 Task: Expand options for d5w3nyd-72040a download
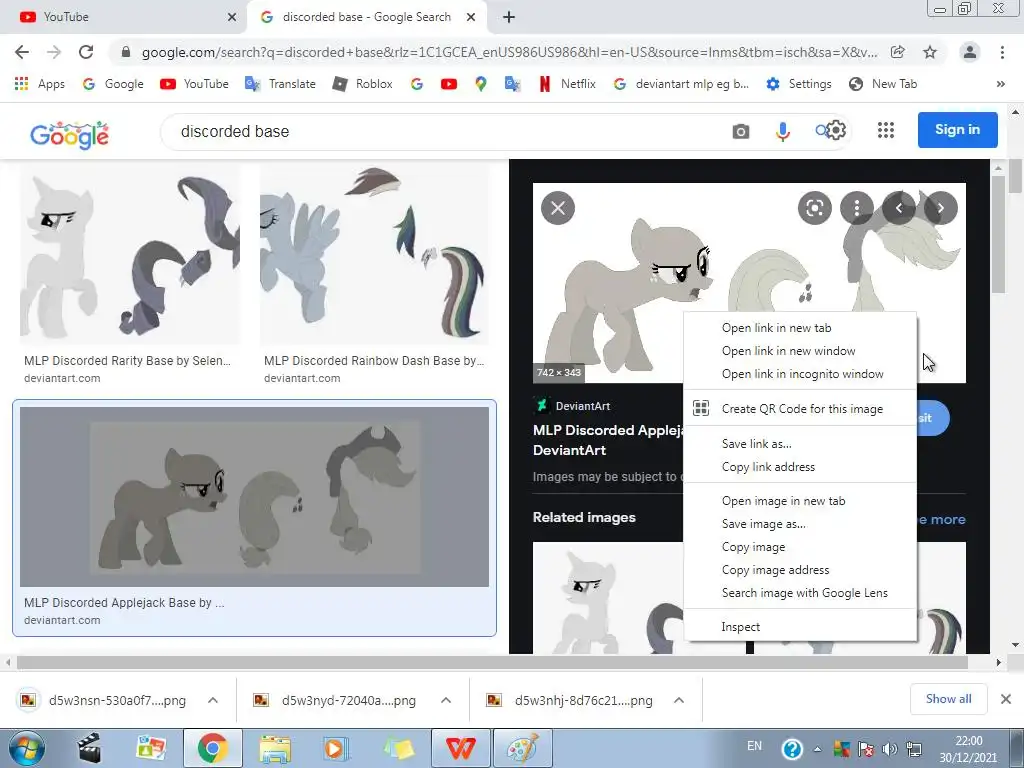coord(446,700)
